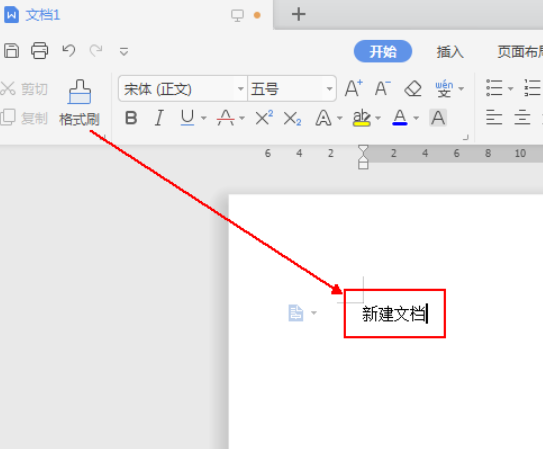Image resolution: width=543 pixels, height=449 pixels.
Task: Click the monitor display icon in document tab
Action: [x=237, y=15]
